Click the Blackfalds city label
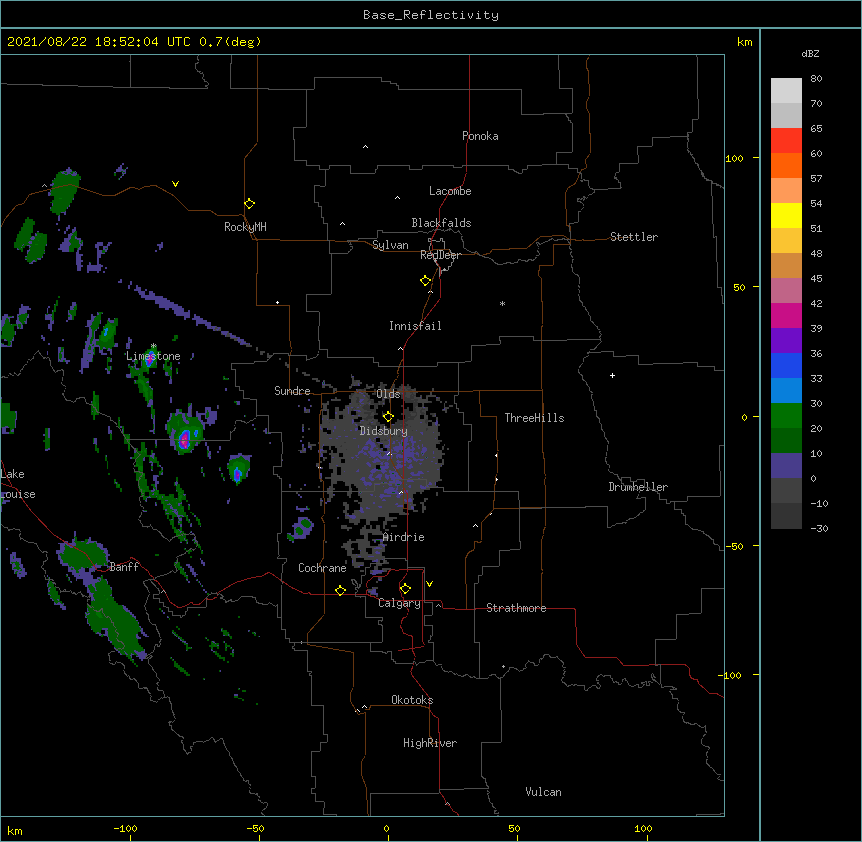The width and height of the screenshot is (862, 842). click(x=441, y=223)
